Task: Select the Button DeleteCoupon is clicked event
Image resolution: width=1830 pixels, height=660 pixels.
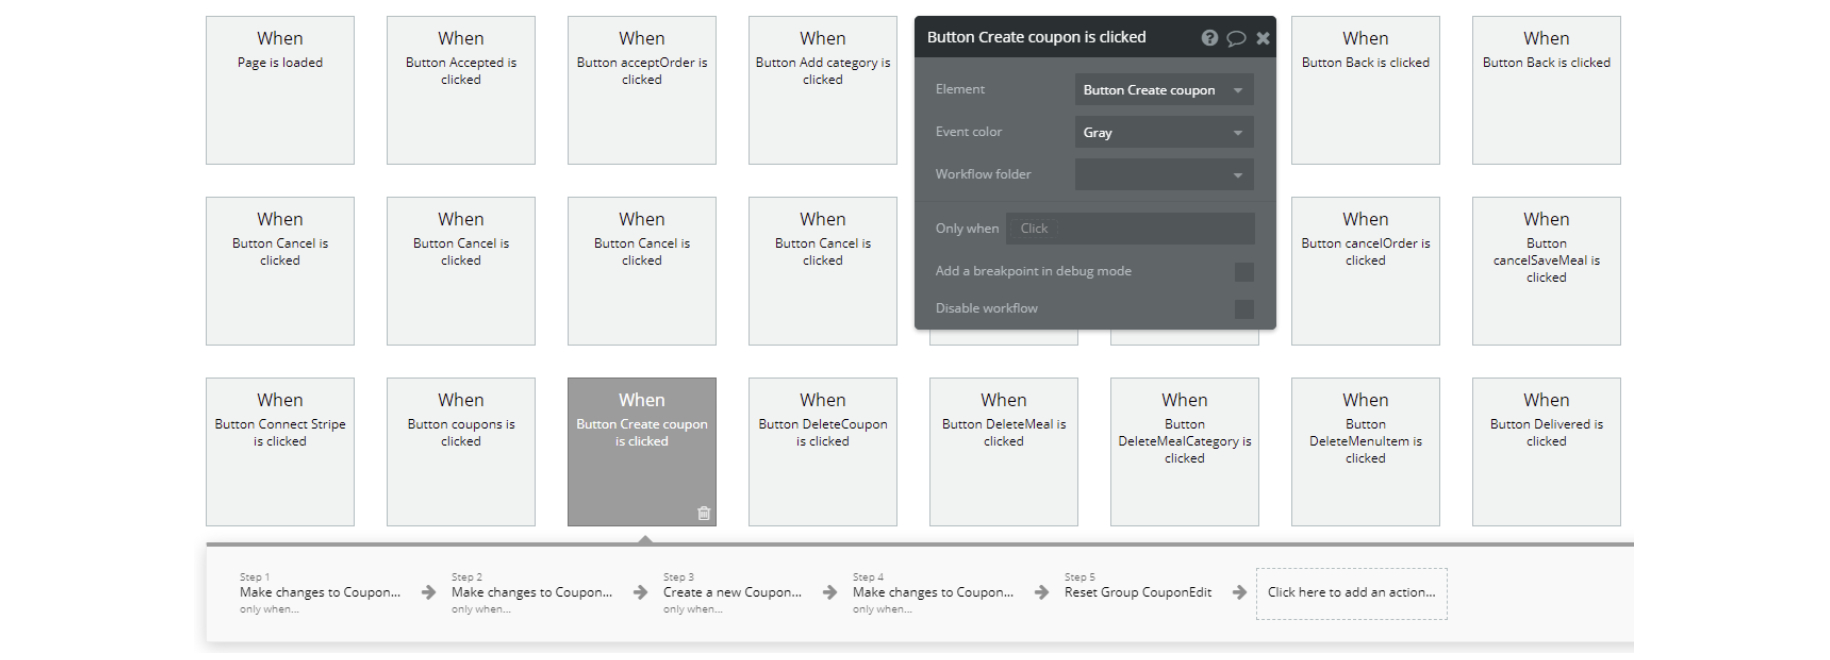Action: pyautogui.click(x=822, y=451)
